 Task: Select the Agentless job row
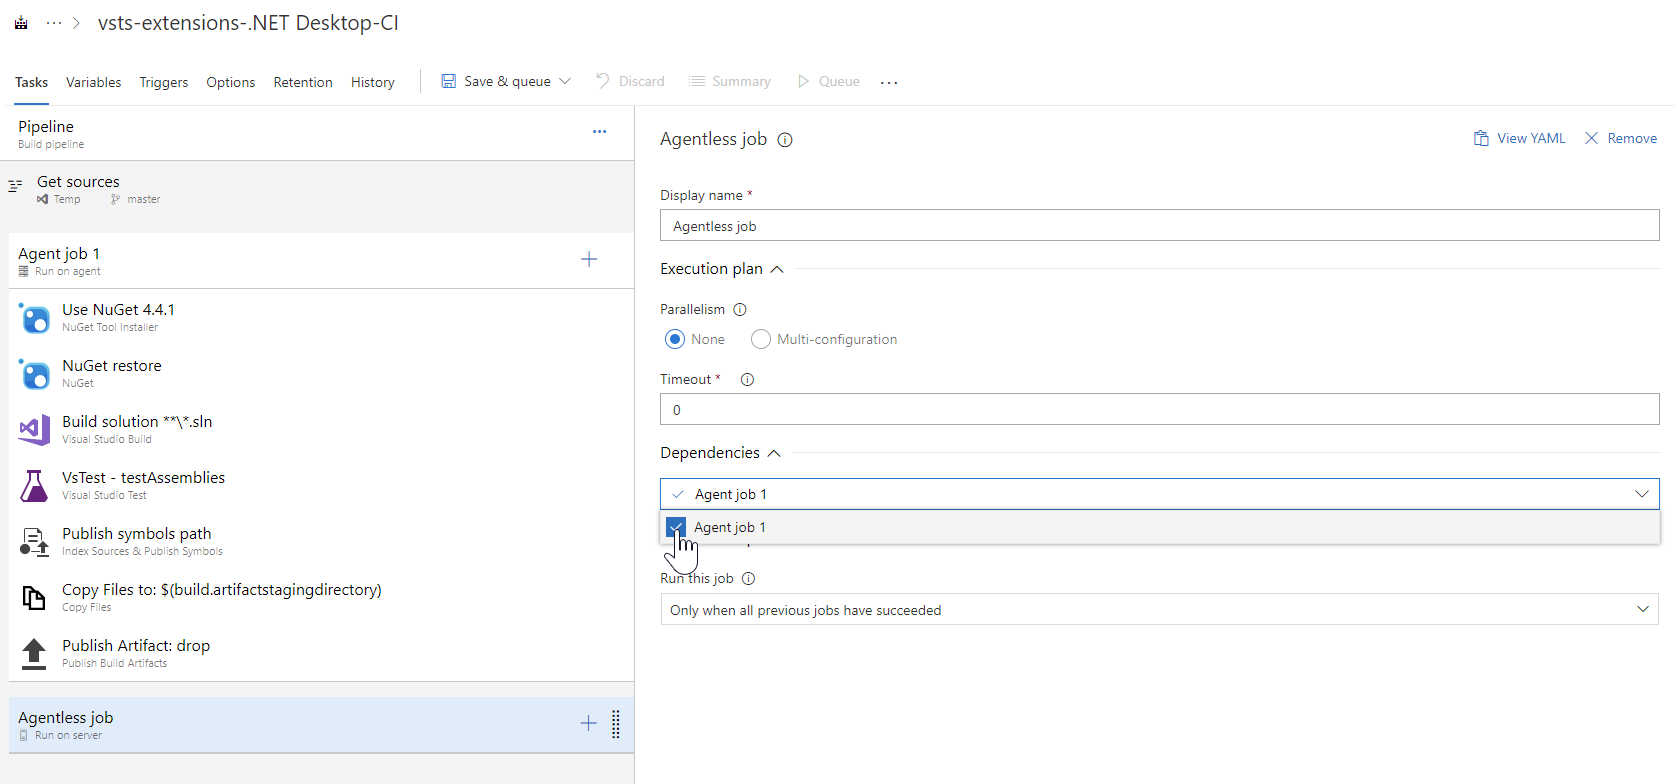pyautogui.click(x=321, y=725)
